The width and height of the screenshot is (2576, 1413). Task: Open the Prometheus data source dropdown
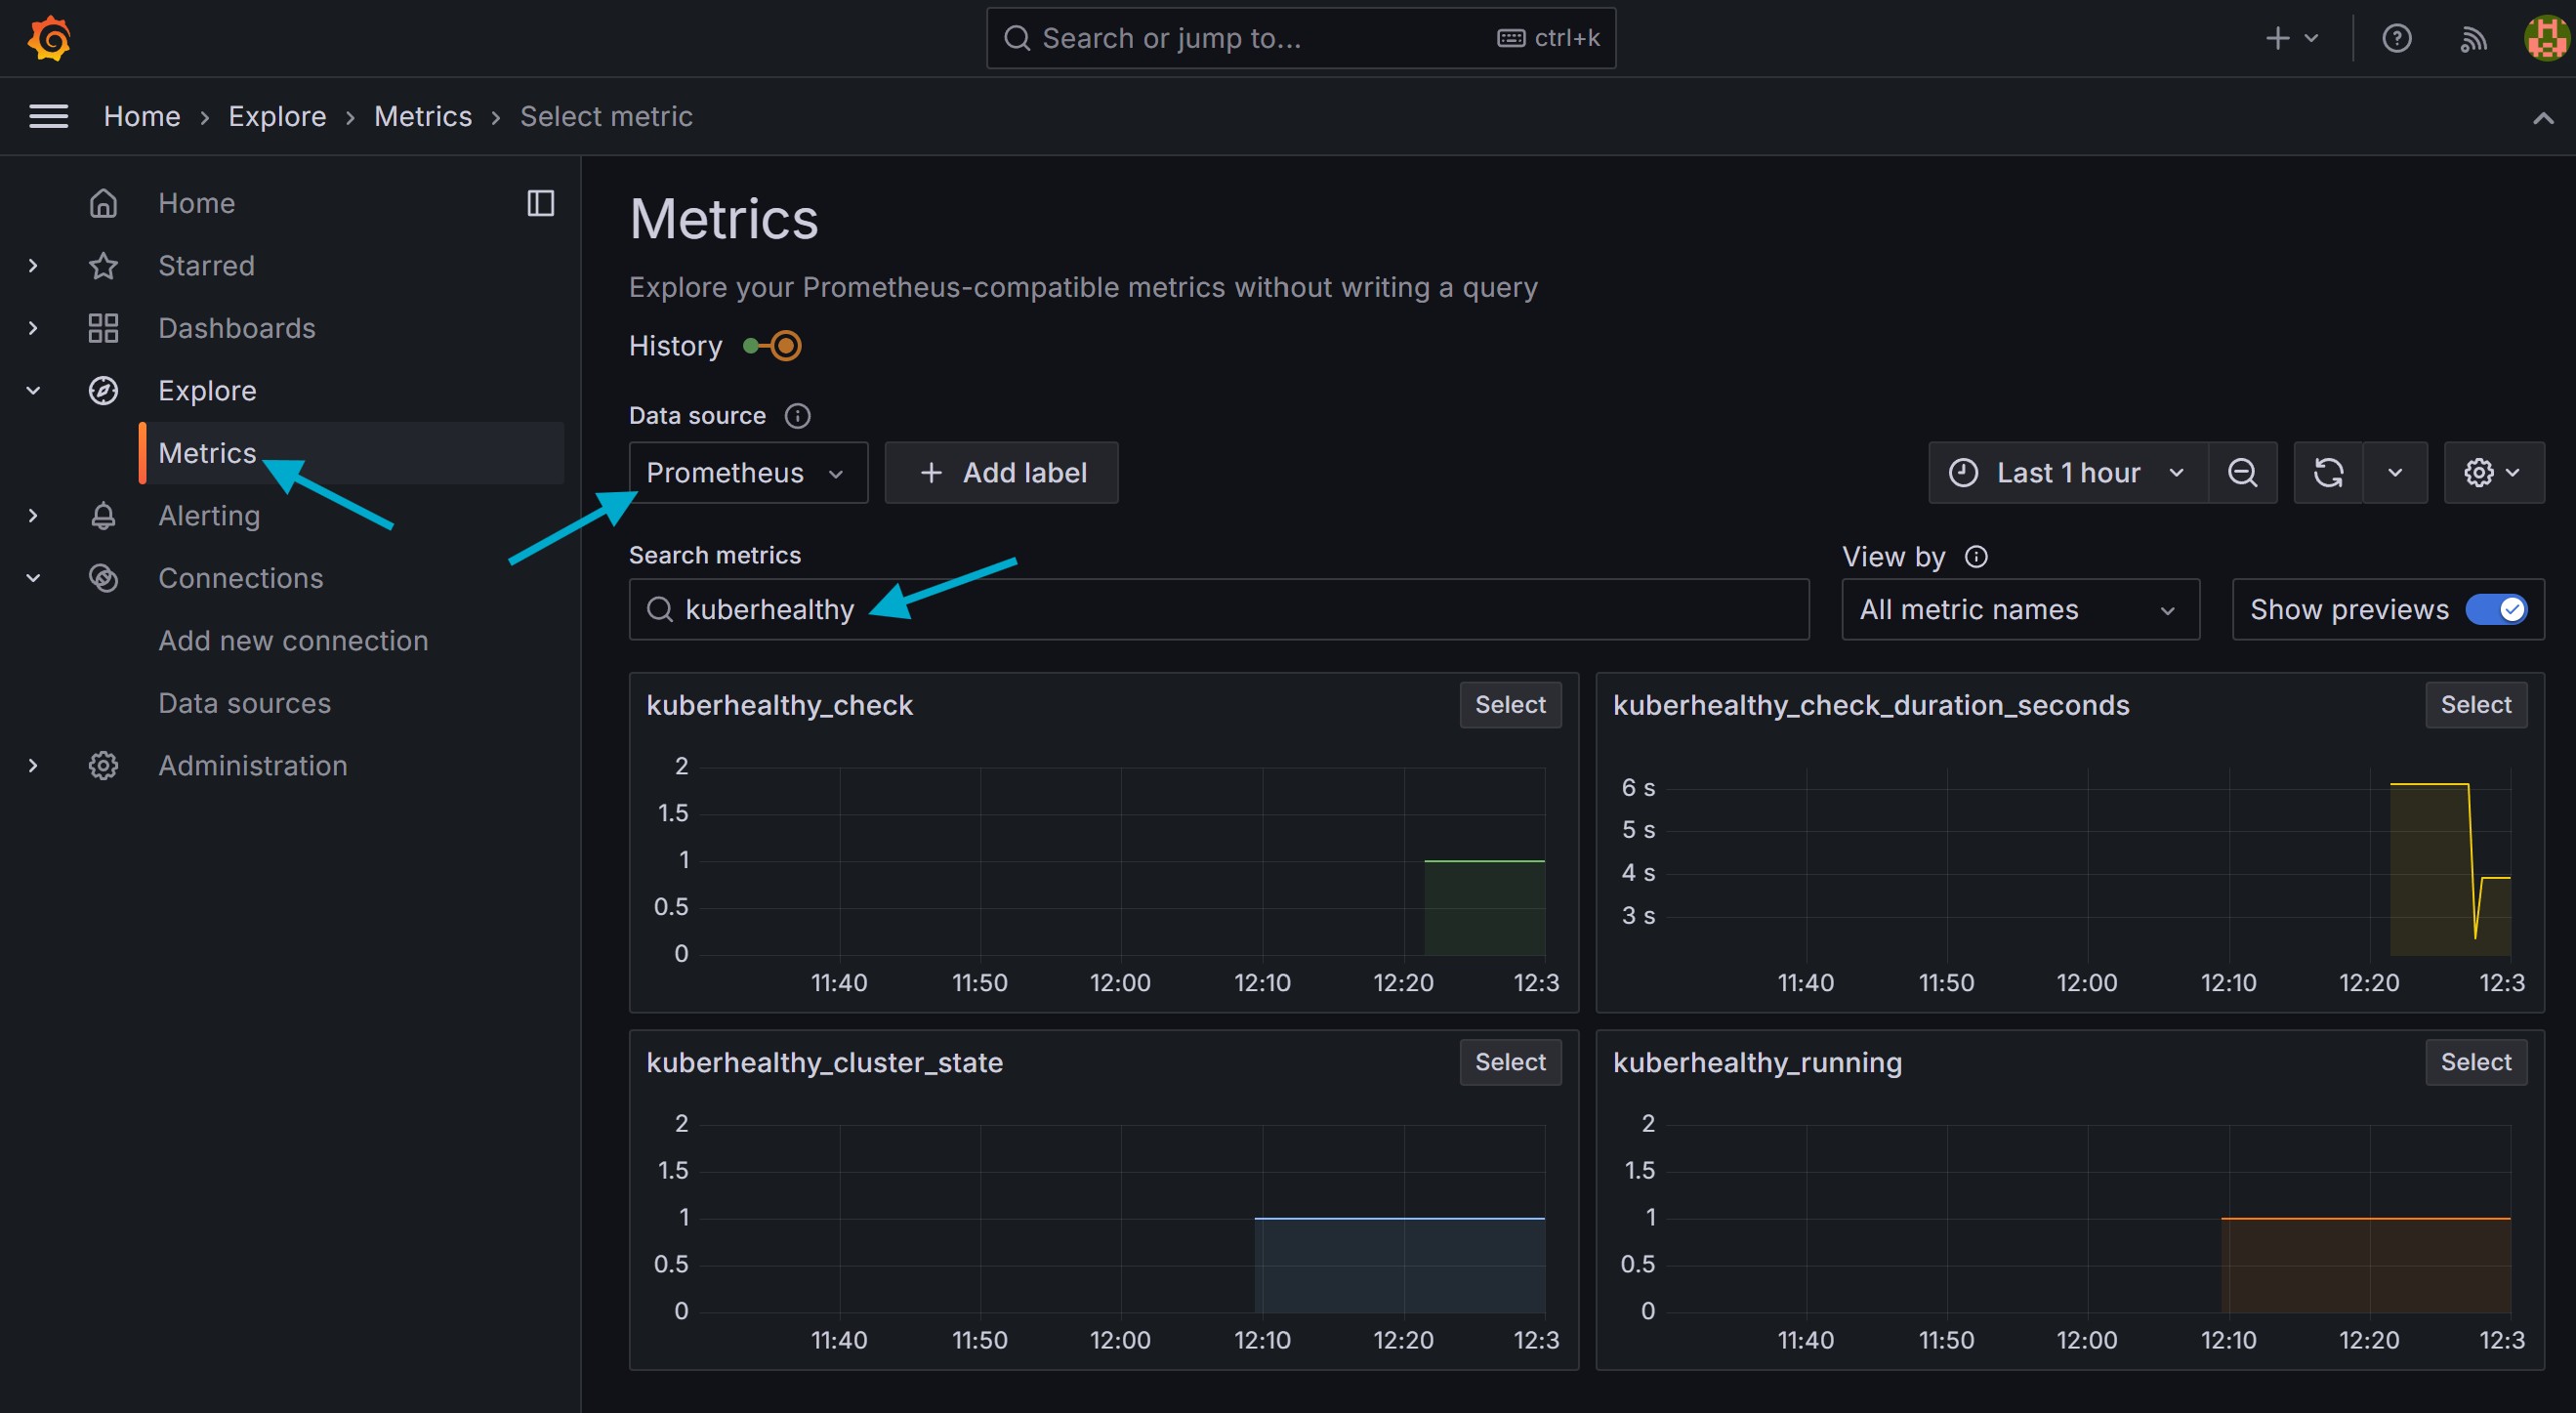point(747,472)
